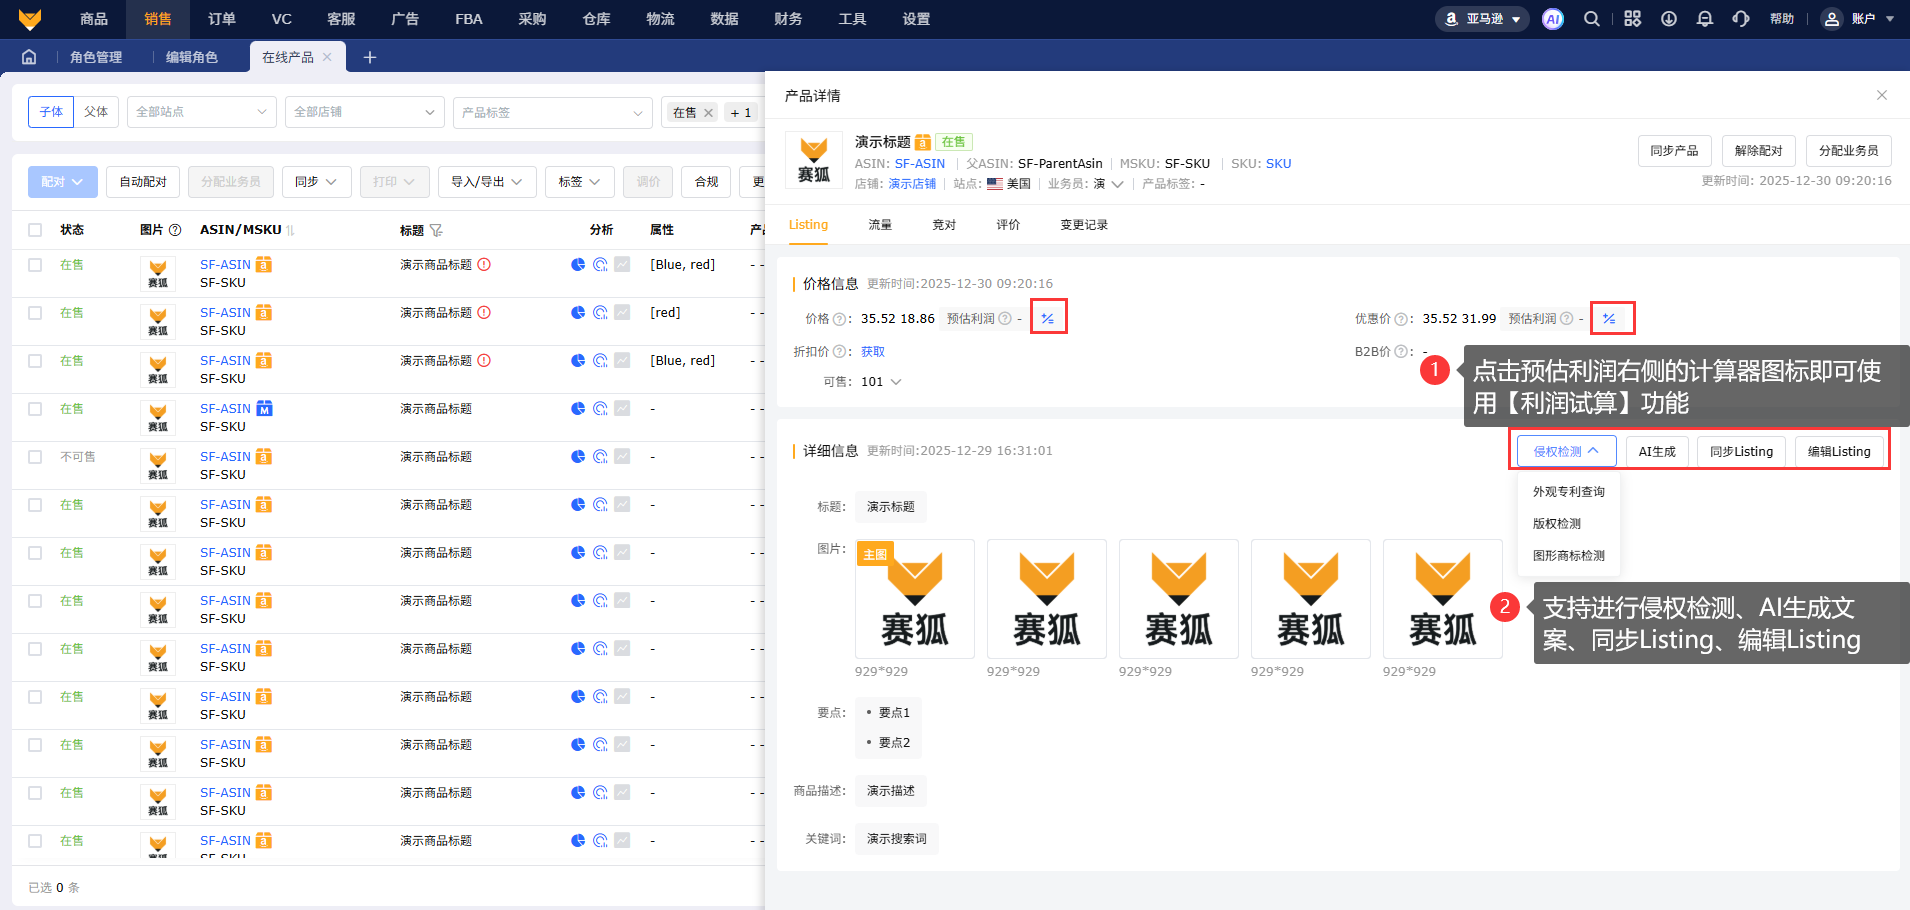The height and width of the screenshot is (910, 1910).
Task: Click the red warning icon in the [red] row
Action: tap(484, 312)
